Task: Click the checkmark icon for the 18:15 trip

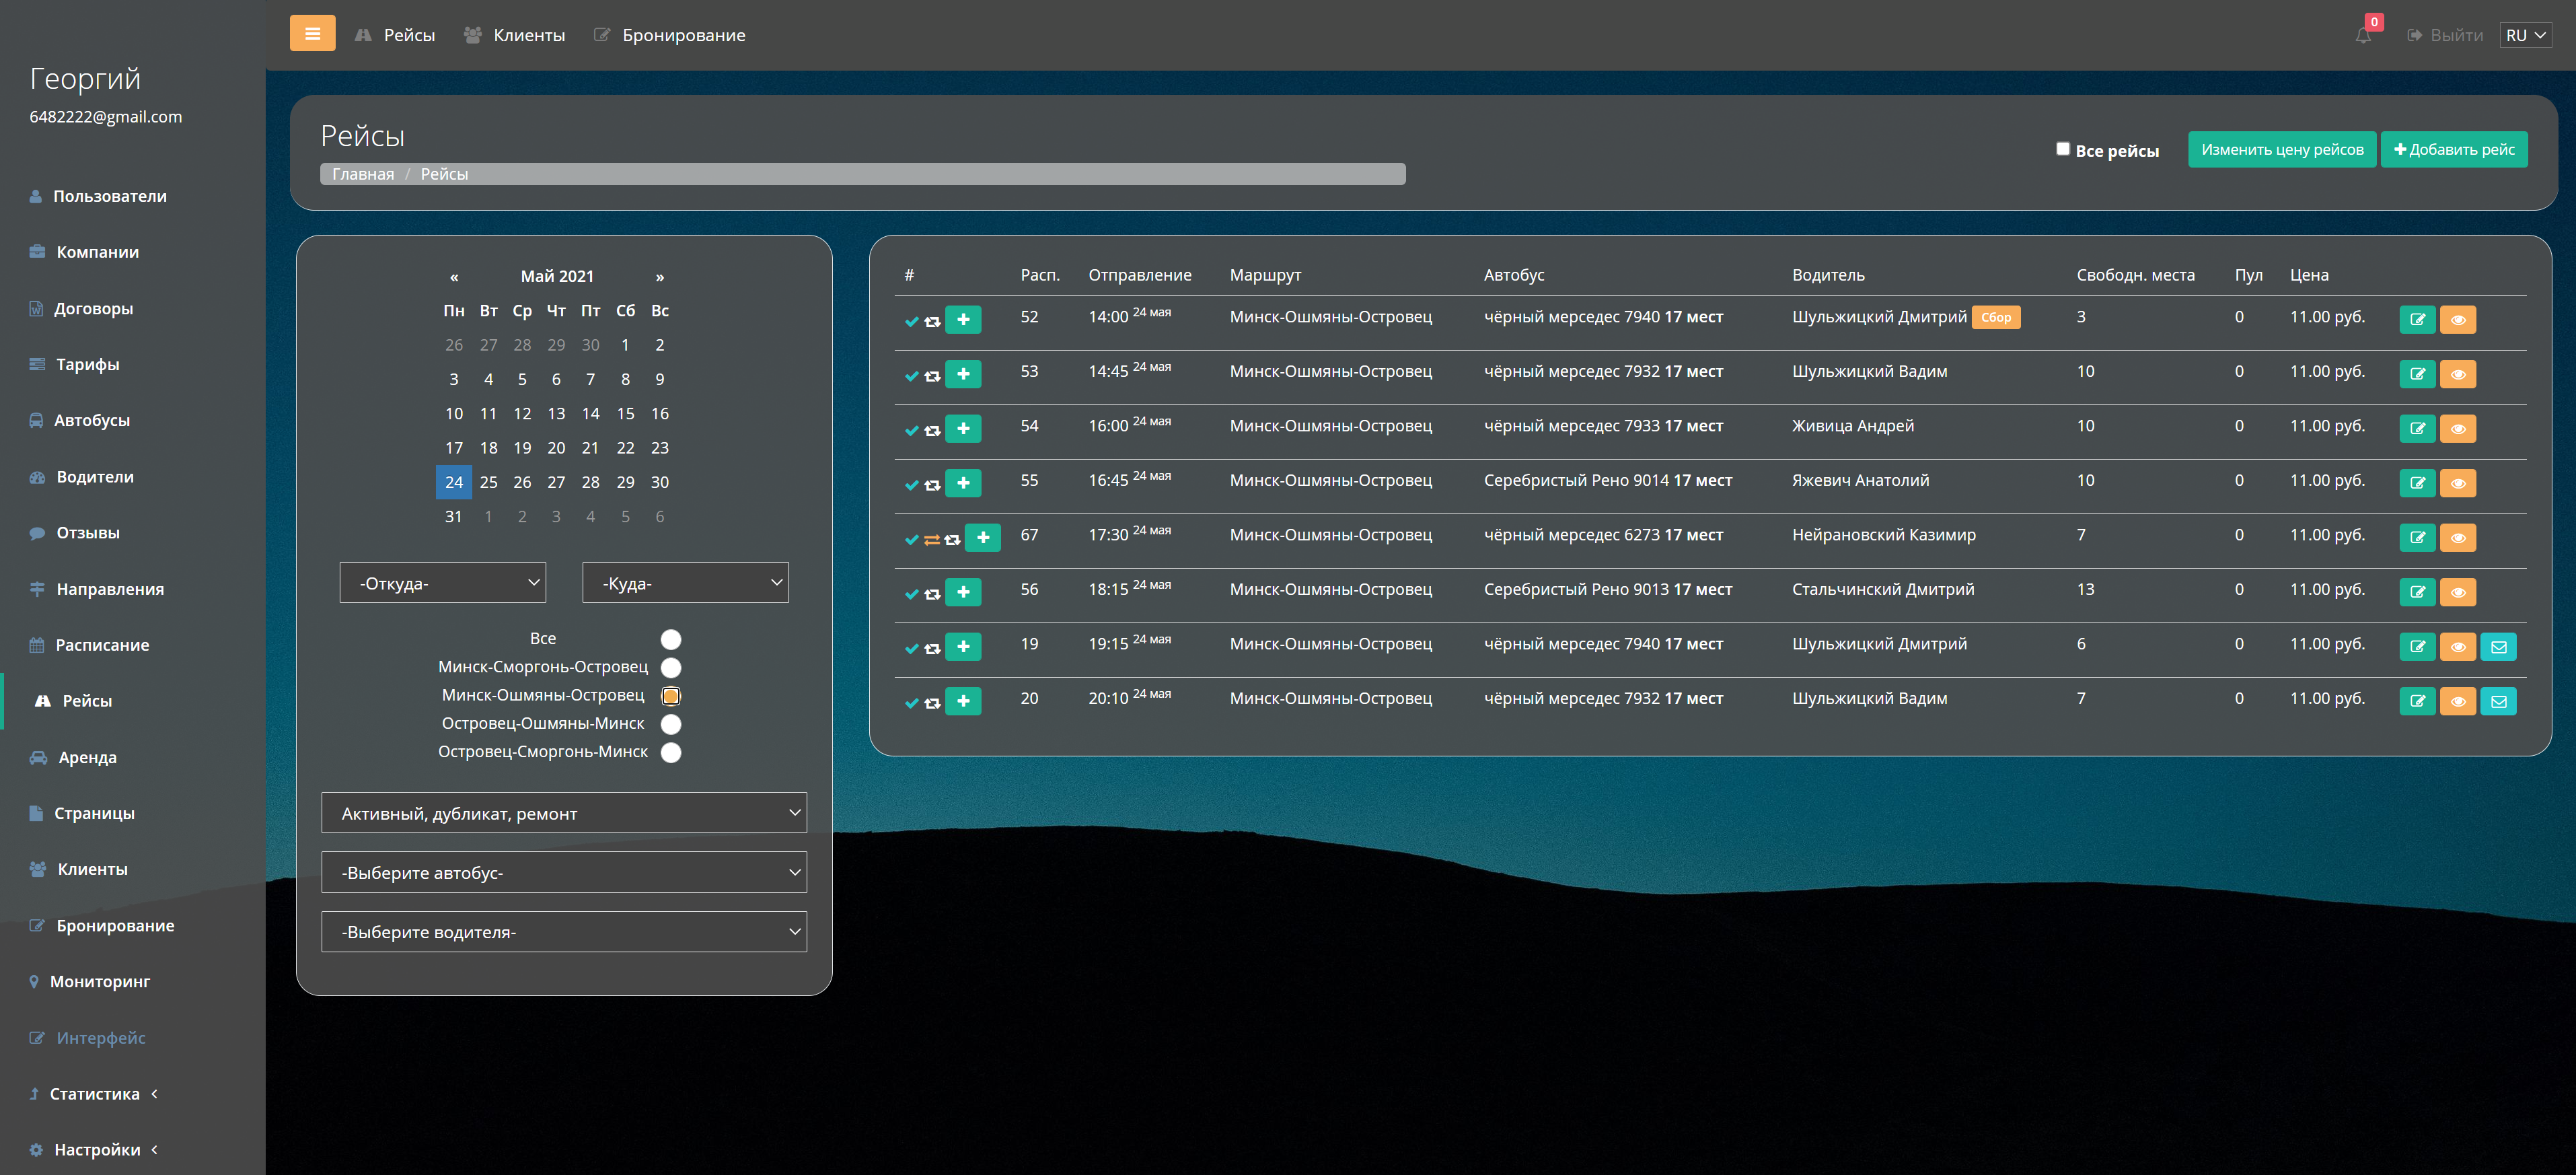Action: point(911,594)
